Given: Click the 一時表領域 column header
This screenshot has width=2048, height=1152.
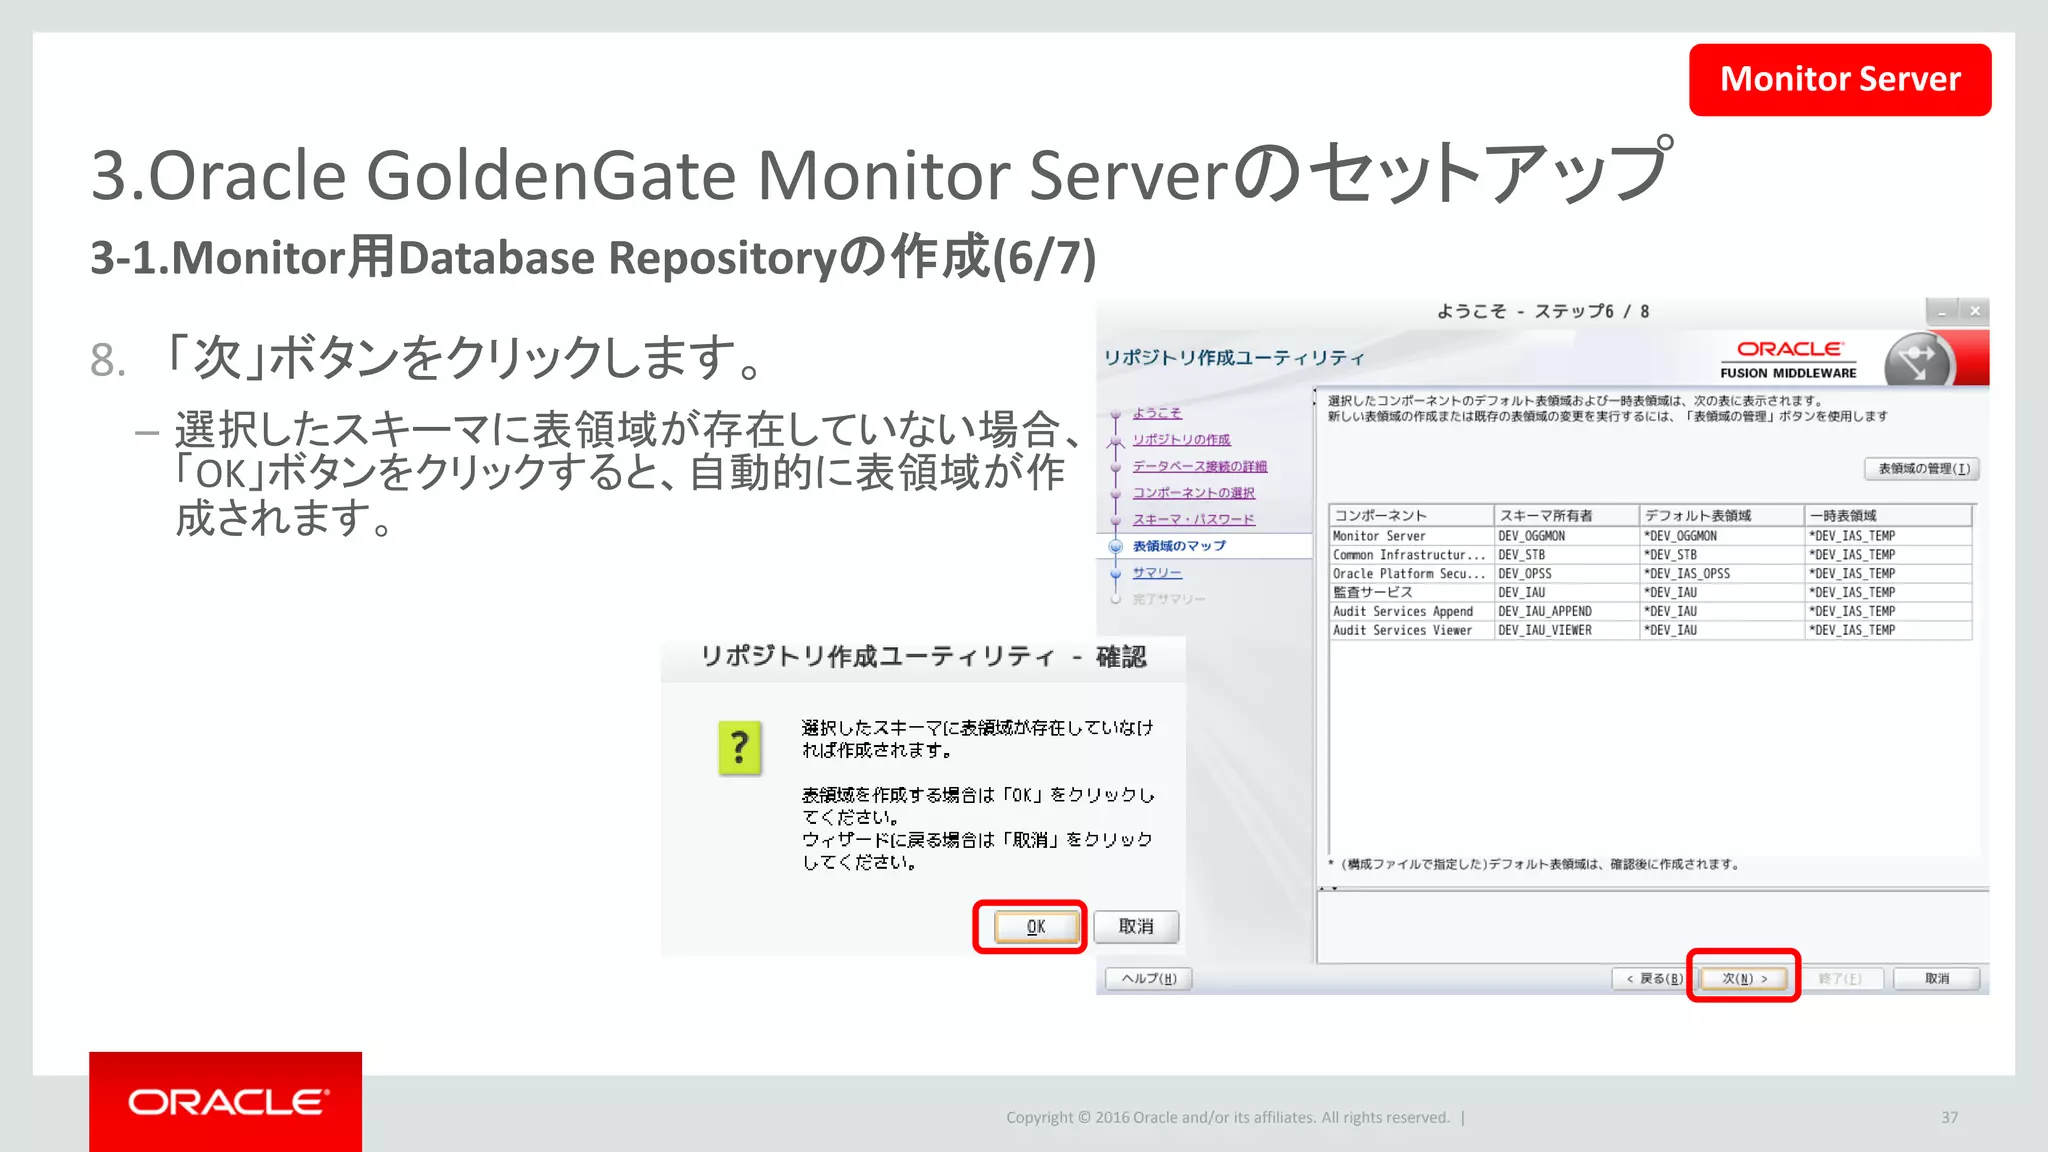Looking at the screenshot, I should tap(1888, 515).
